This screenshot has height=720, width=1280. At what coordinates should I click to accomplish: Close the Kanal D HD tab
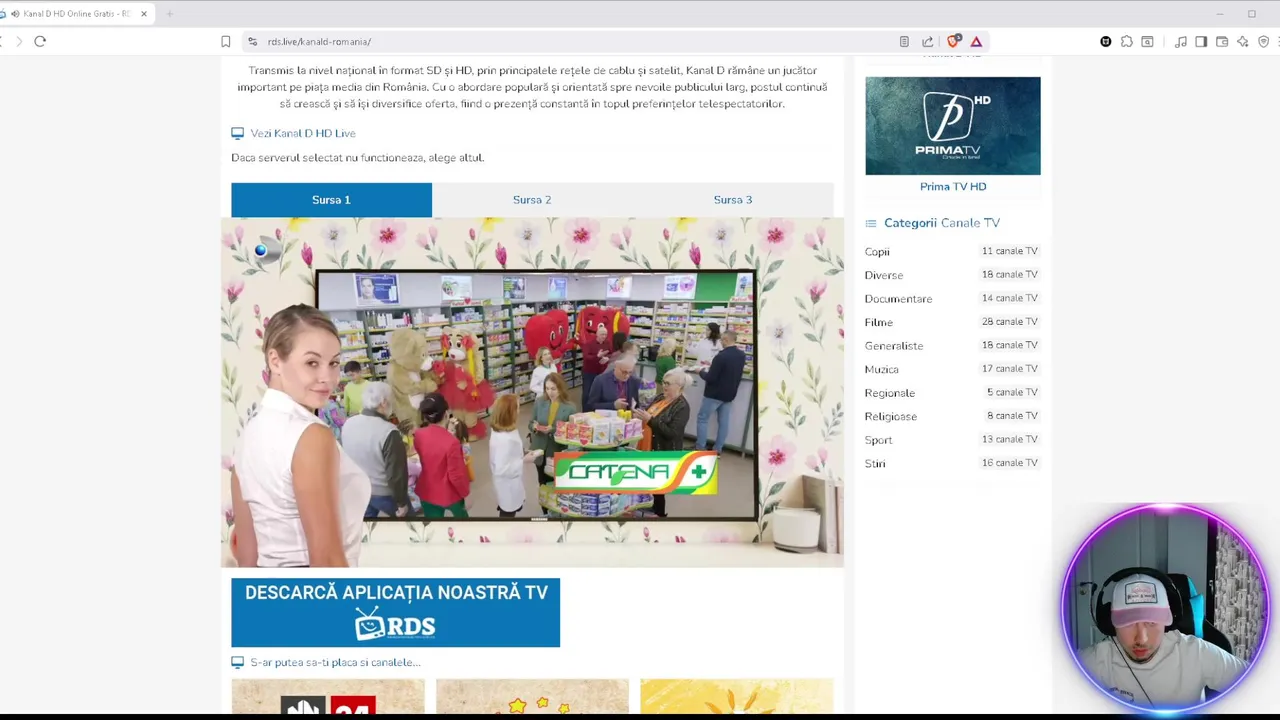[x=144, y=14]
